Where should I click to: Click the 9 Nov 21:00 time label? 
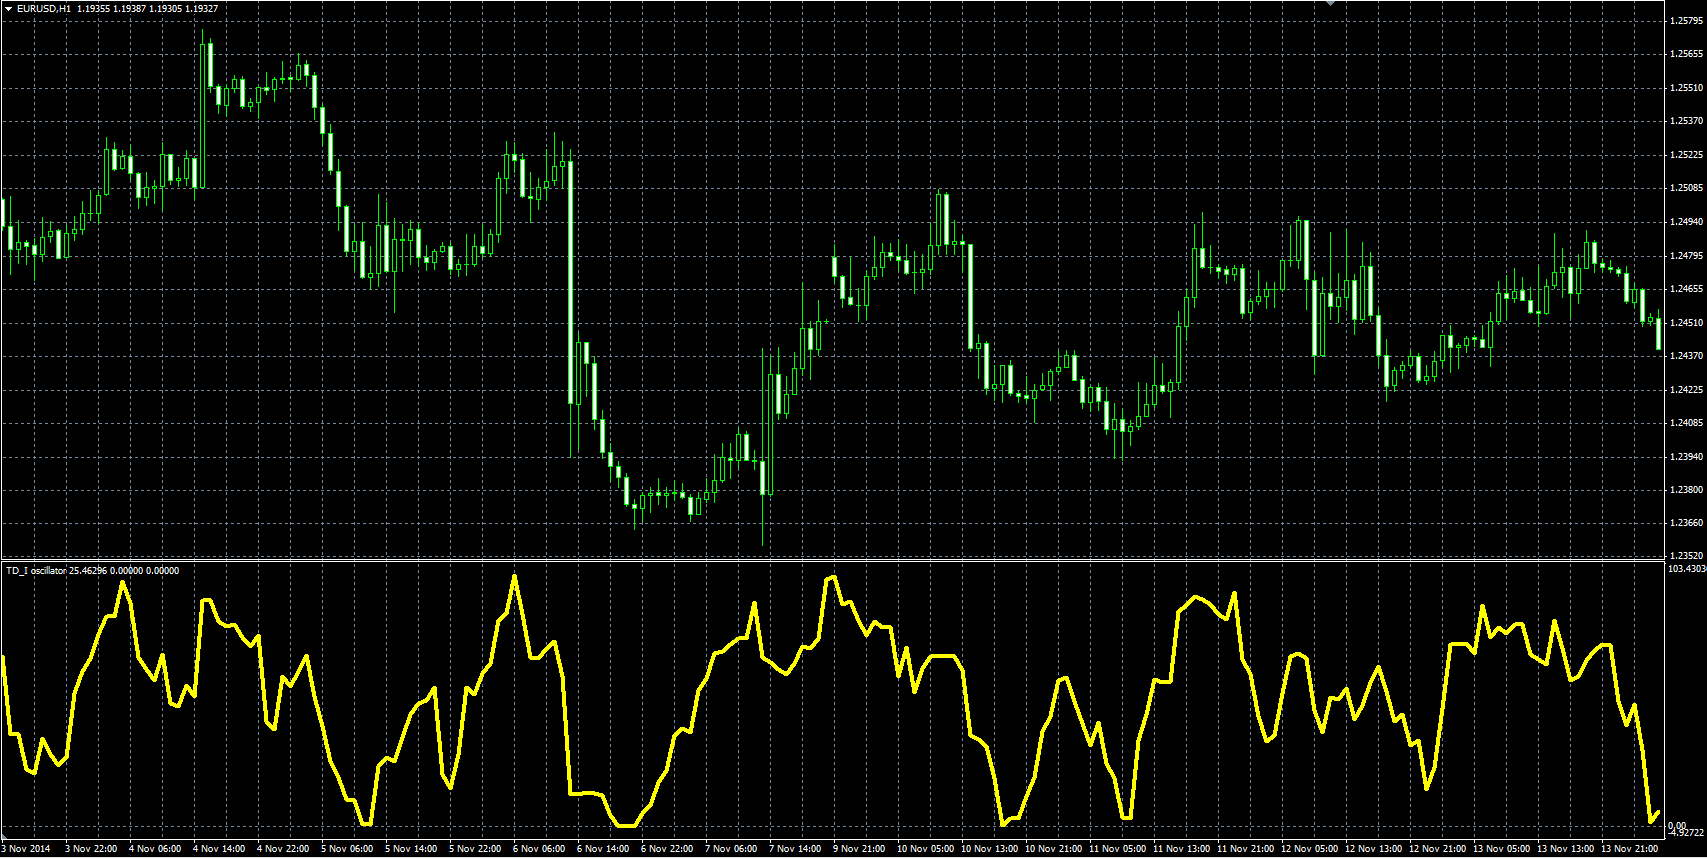point(859,849)
